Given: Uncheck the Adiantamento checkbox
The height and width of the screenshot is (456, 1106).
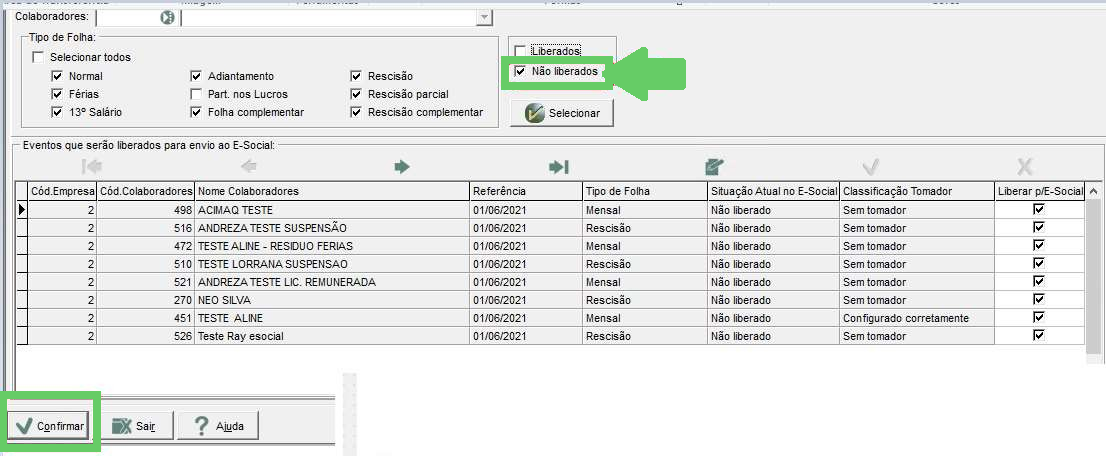Looking at the screenshot, I should tap(196, 76).
